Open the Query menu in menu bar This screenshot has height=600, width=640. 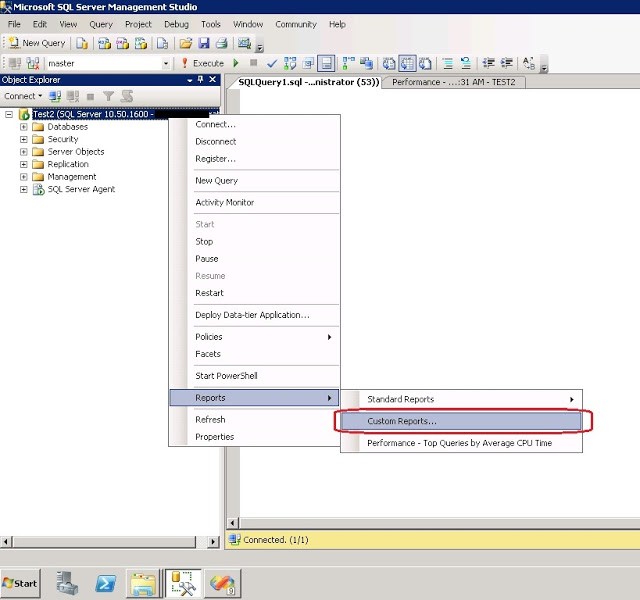tap(100, 24)
